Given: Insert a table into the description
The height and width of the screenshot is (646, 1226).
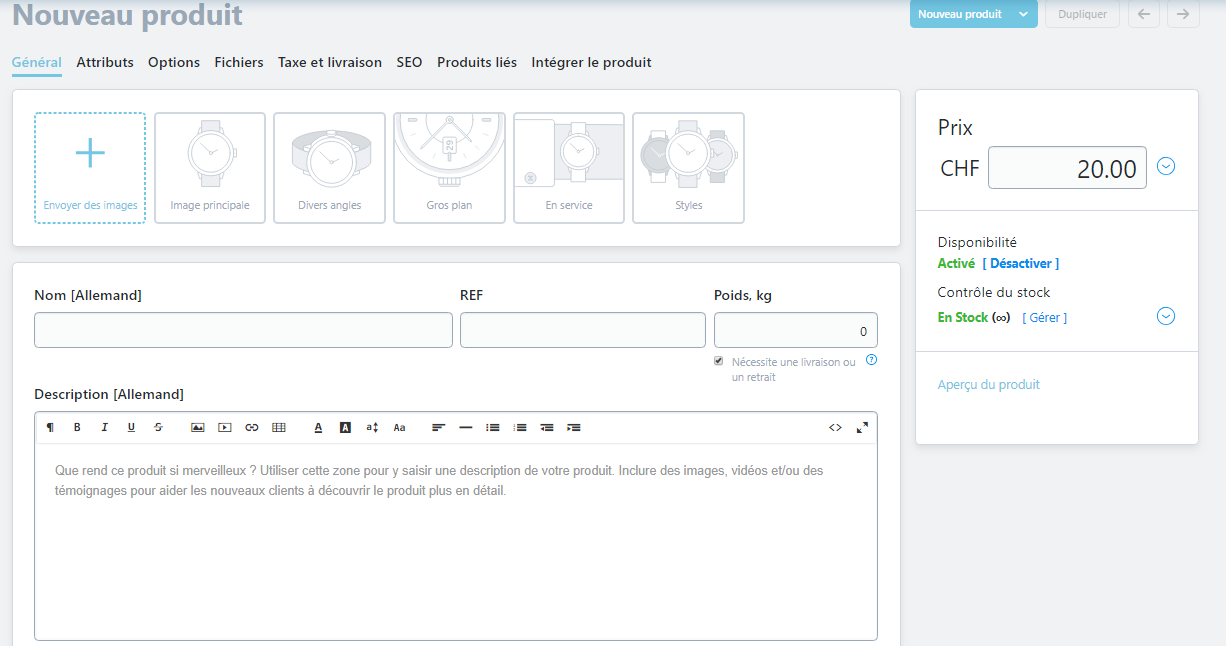Looking at the screenshot, I should [x=279, y=427].
